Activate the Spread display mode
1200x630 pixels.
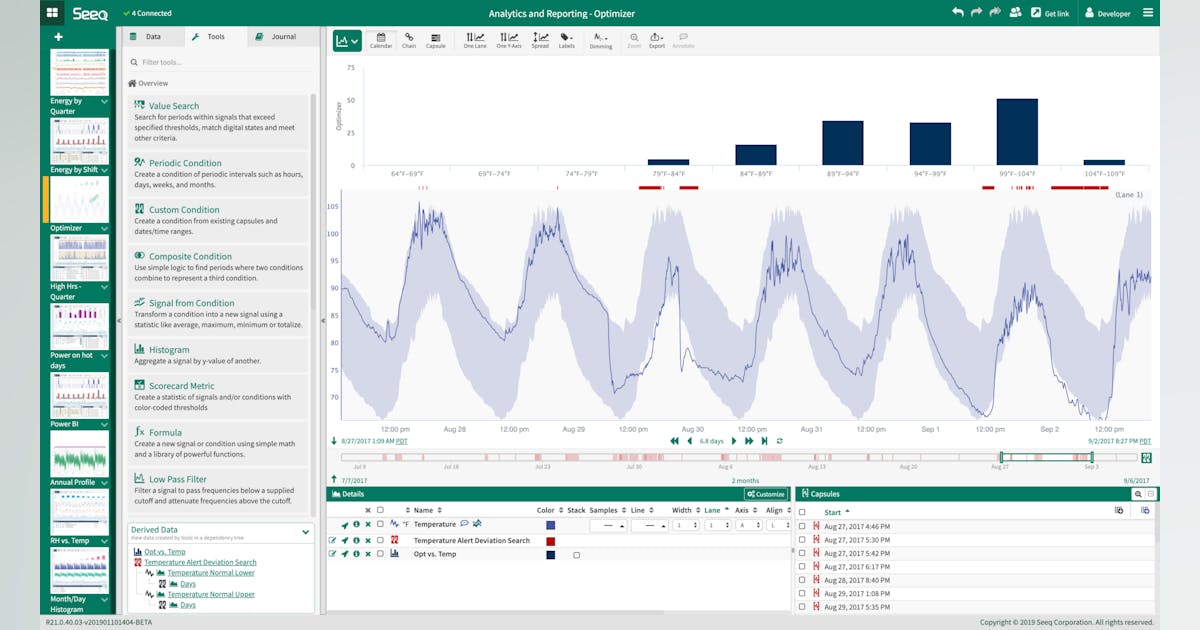coord(540,40)
